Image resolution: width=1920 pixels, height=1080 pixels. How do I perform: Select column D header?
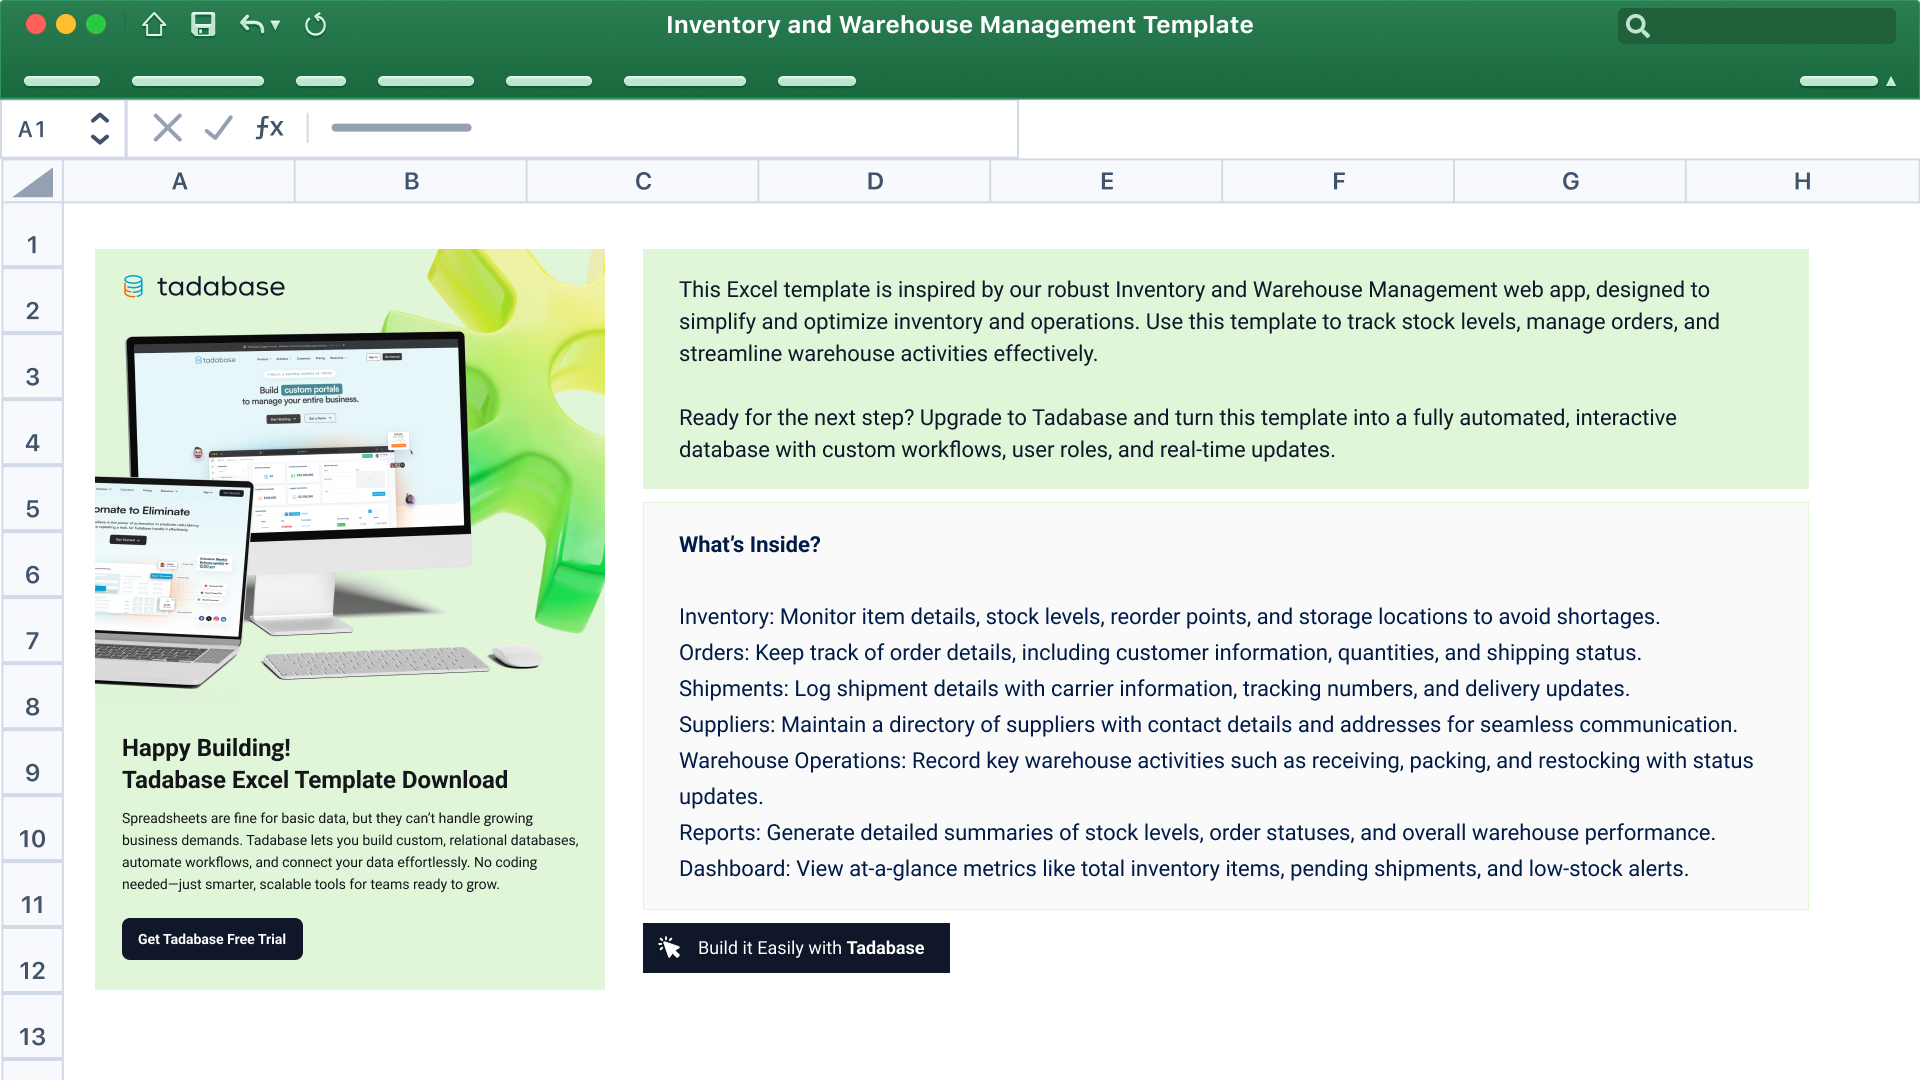pos(875,181)
